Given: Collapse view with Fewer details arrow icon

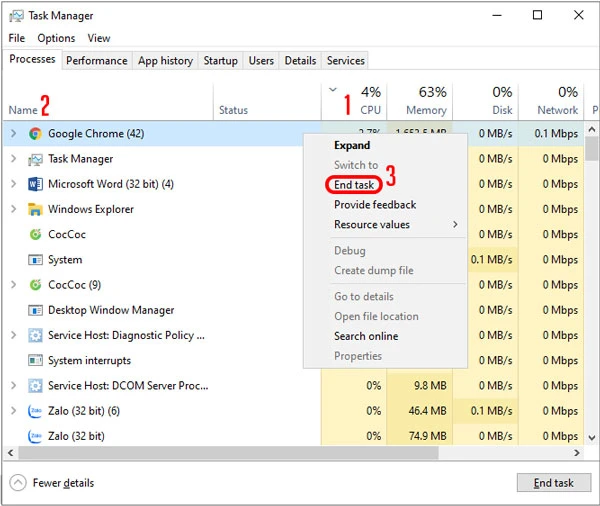Looking at the screenshot, I should (18, 483).
